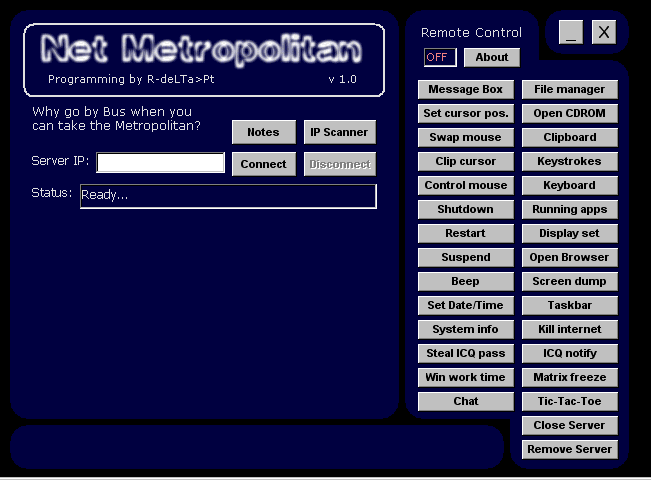The image size is (651, 480).
Task: Click the Remove Server button
Action: point(570,449)
